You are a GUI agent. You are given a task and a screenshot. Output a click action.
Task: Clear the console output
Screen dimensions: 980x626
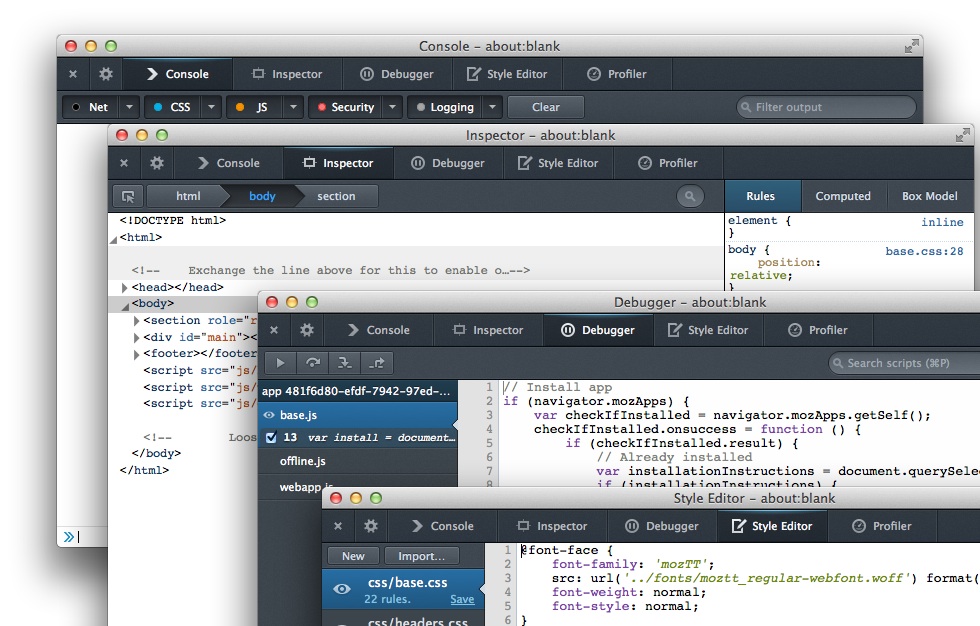point(546,107)
